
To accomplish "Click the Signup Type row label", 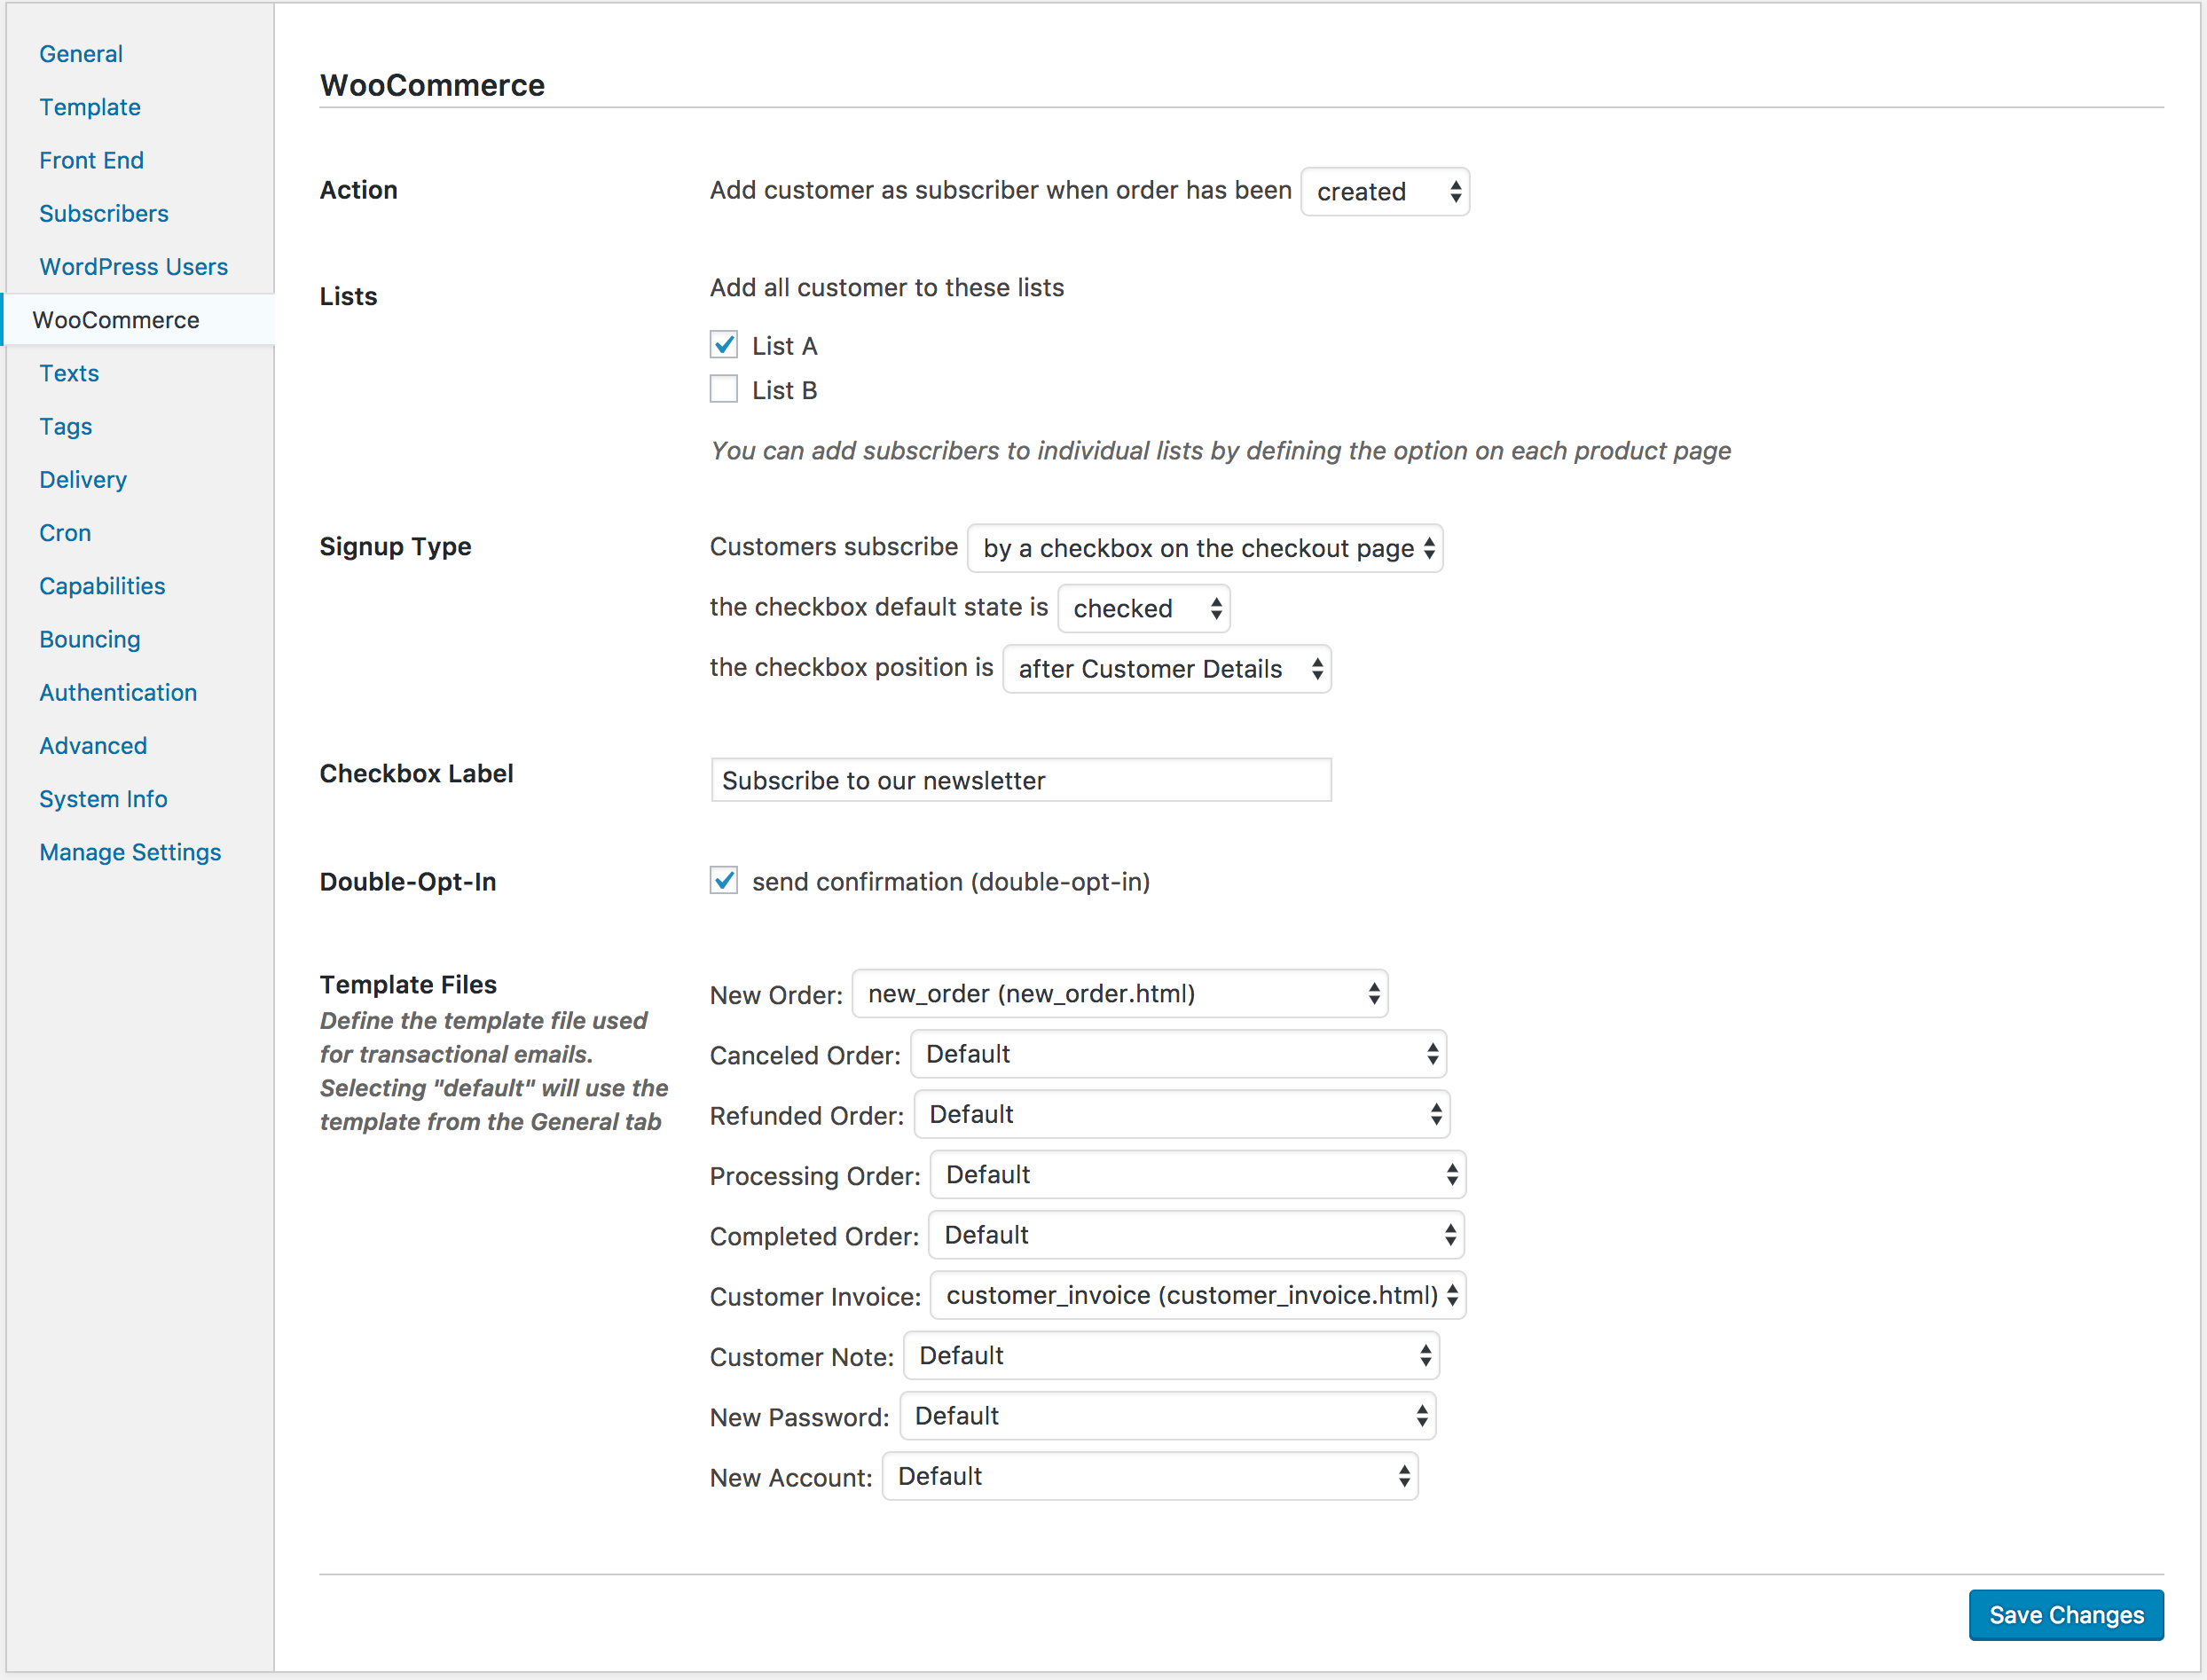I will [x=395, y=547].
